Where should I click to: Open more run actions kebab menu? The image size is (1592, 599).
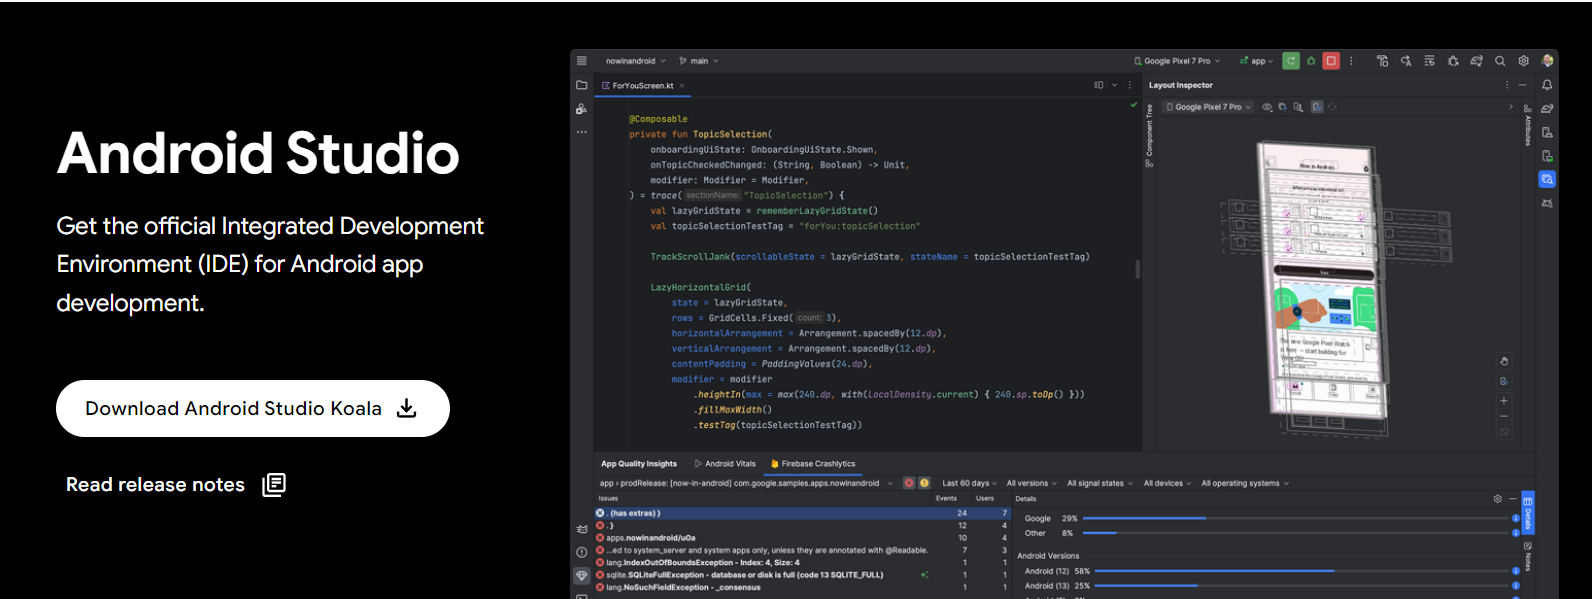(1351, 61)
